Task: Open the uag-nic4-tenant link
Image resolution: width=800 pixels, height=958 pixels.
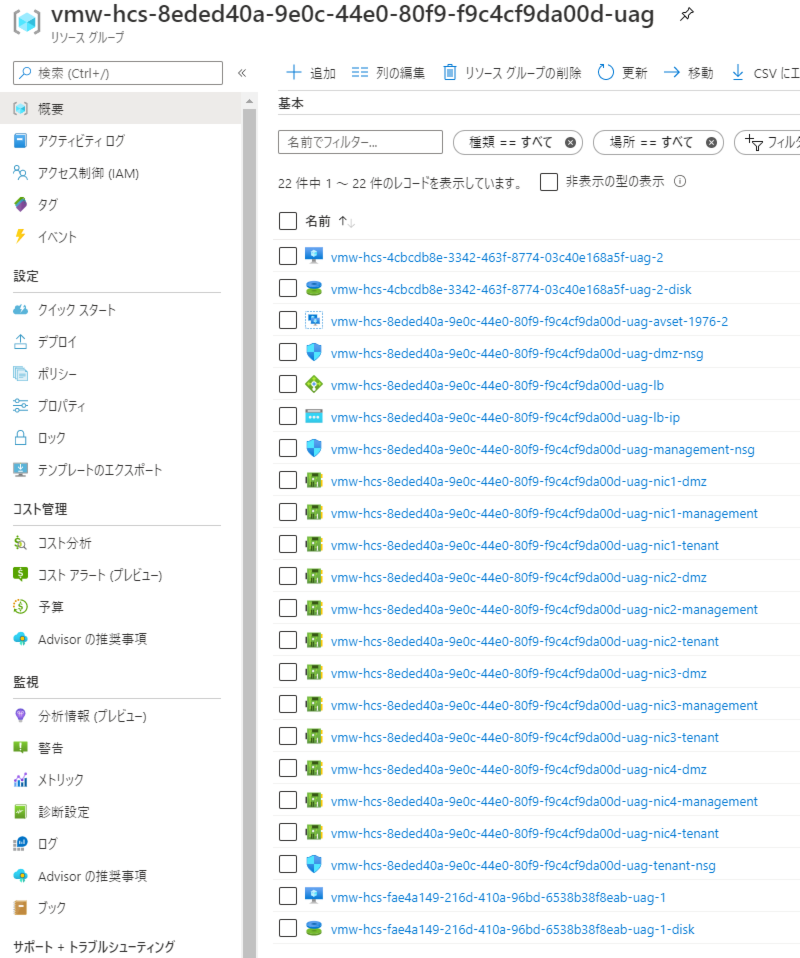Action: point(524,833)
